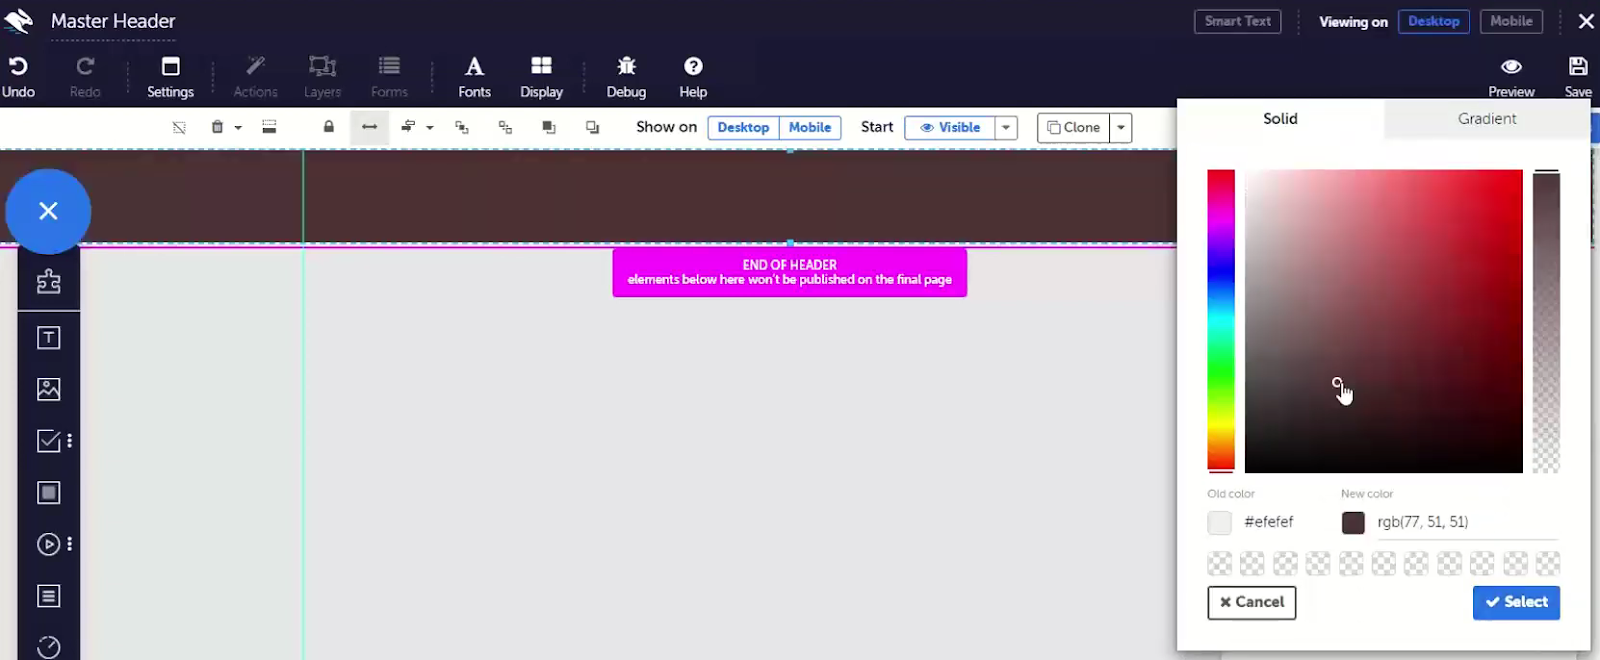This screenshot has width=1600, height=660.
Task: Toggle Smart Text button
Action: tap(1237, 21)
